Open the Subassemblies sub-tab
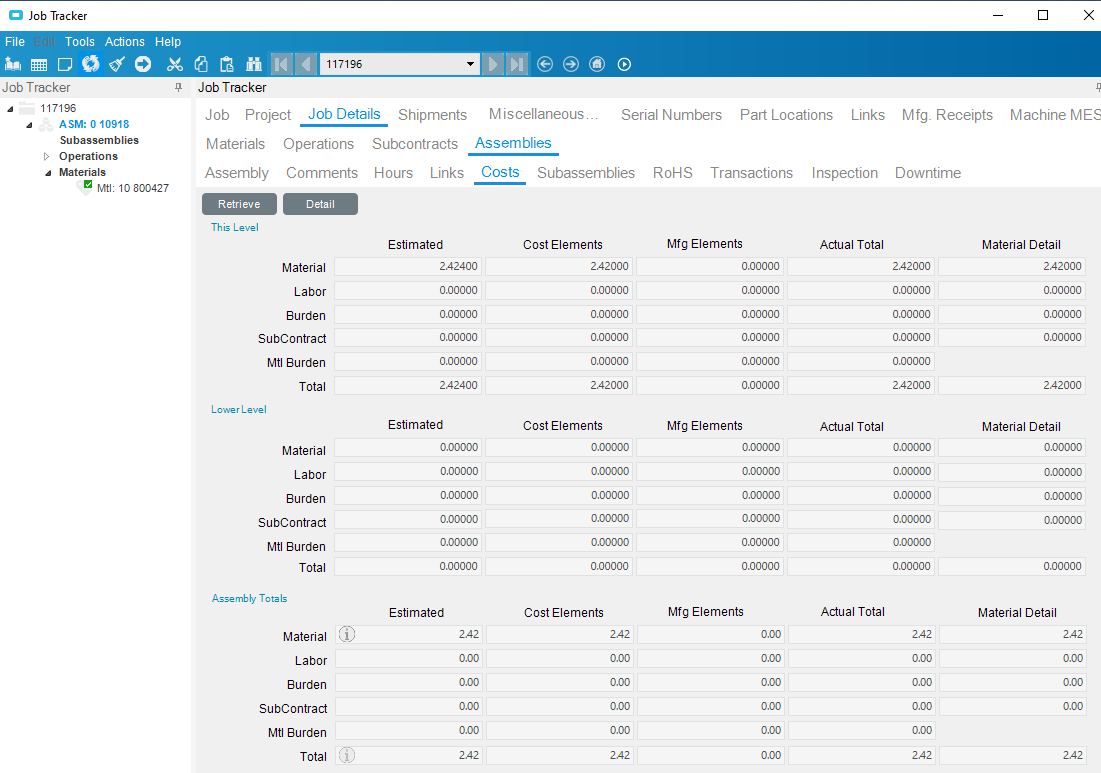Screen dimensions: 1101x773 coord(586,173)
